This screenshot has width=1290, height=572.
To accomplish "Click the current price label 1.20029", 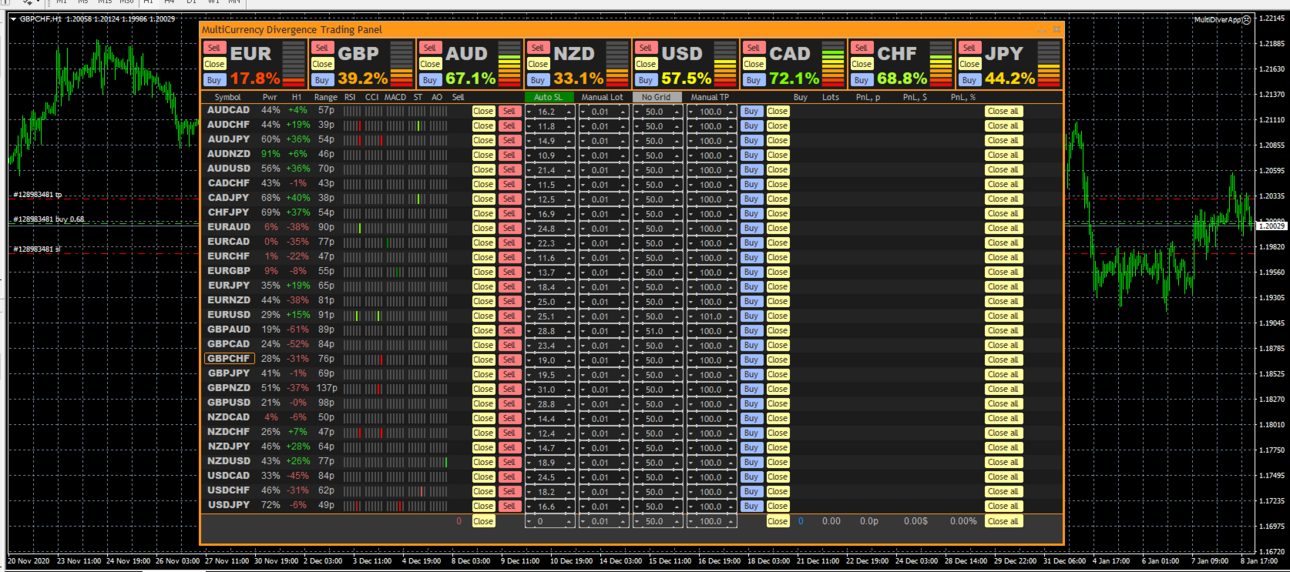I will click(x=1272, y=226).
